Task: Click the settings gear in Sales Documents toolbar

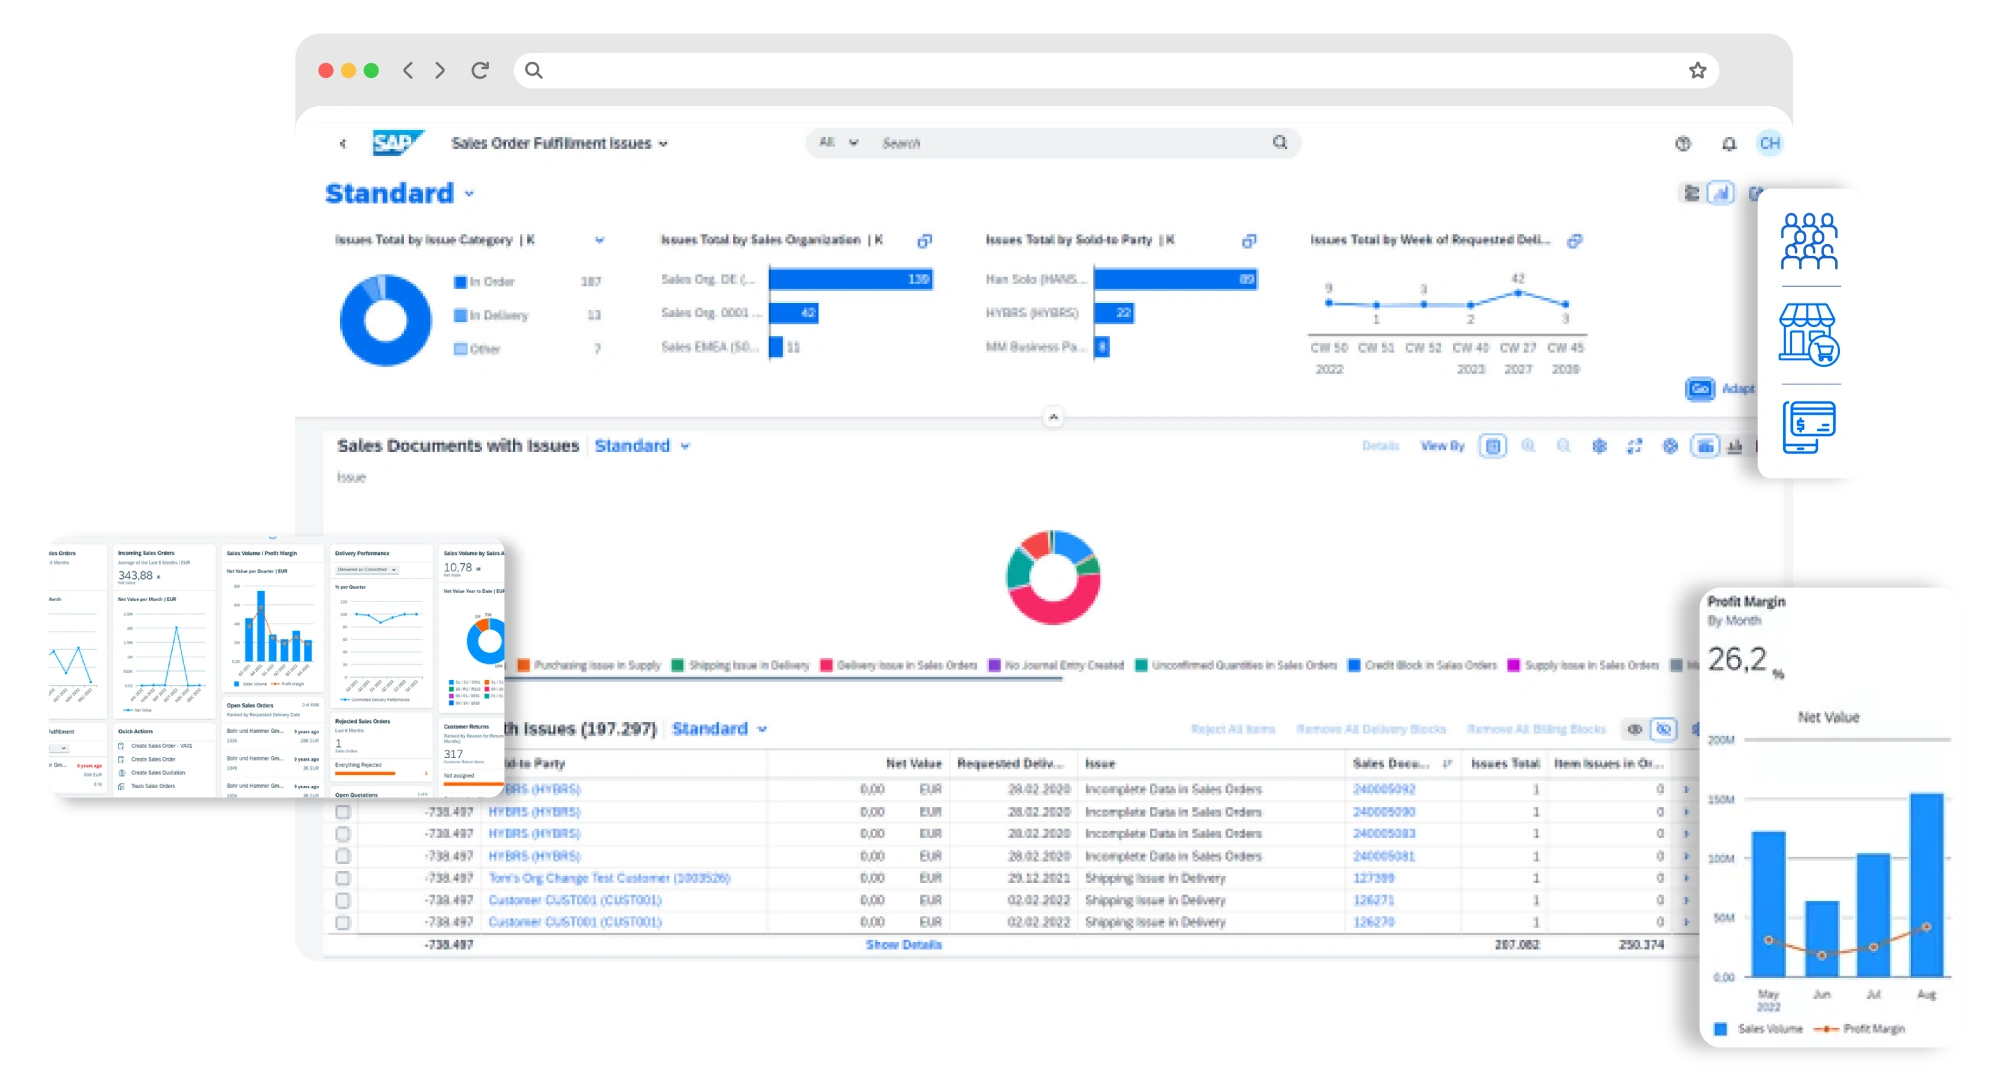Action: pyautogui.click(x=1601, y=446)
